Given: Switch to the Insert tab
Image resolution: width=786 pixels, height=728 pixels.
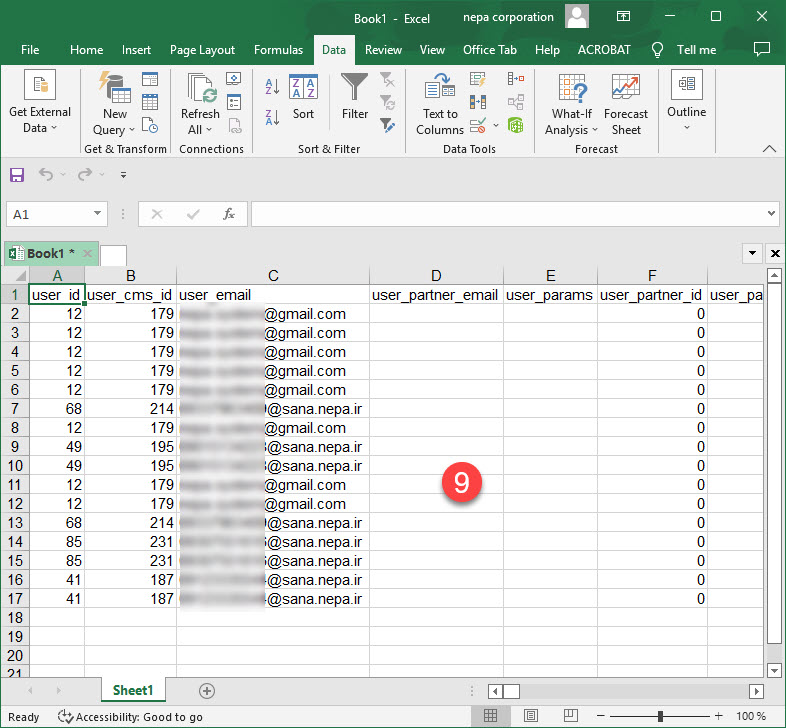Looking at the screenshot, I should [136, 50].
